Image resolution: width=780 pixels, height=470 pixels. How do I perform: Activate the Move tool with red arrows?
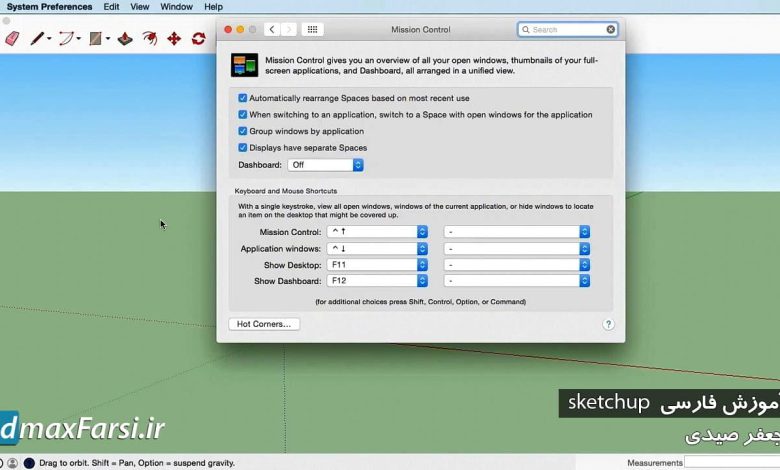pyautogui.click(x=174, y=39)
